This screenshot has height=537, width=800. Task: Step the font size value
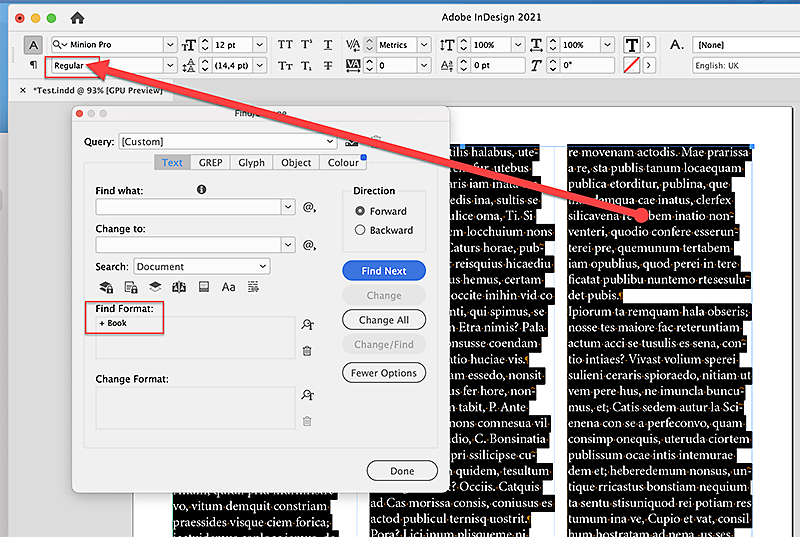pyautogui.click(x=205, y=45)
